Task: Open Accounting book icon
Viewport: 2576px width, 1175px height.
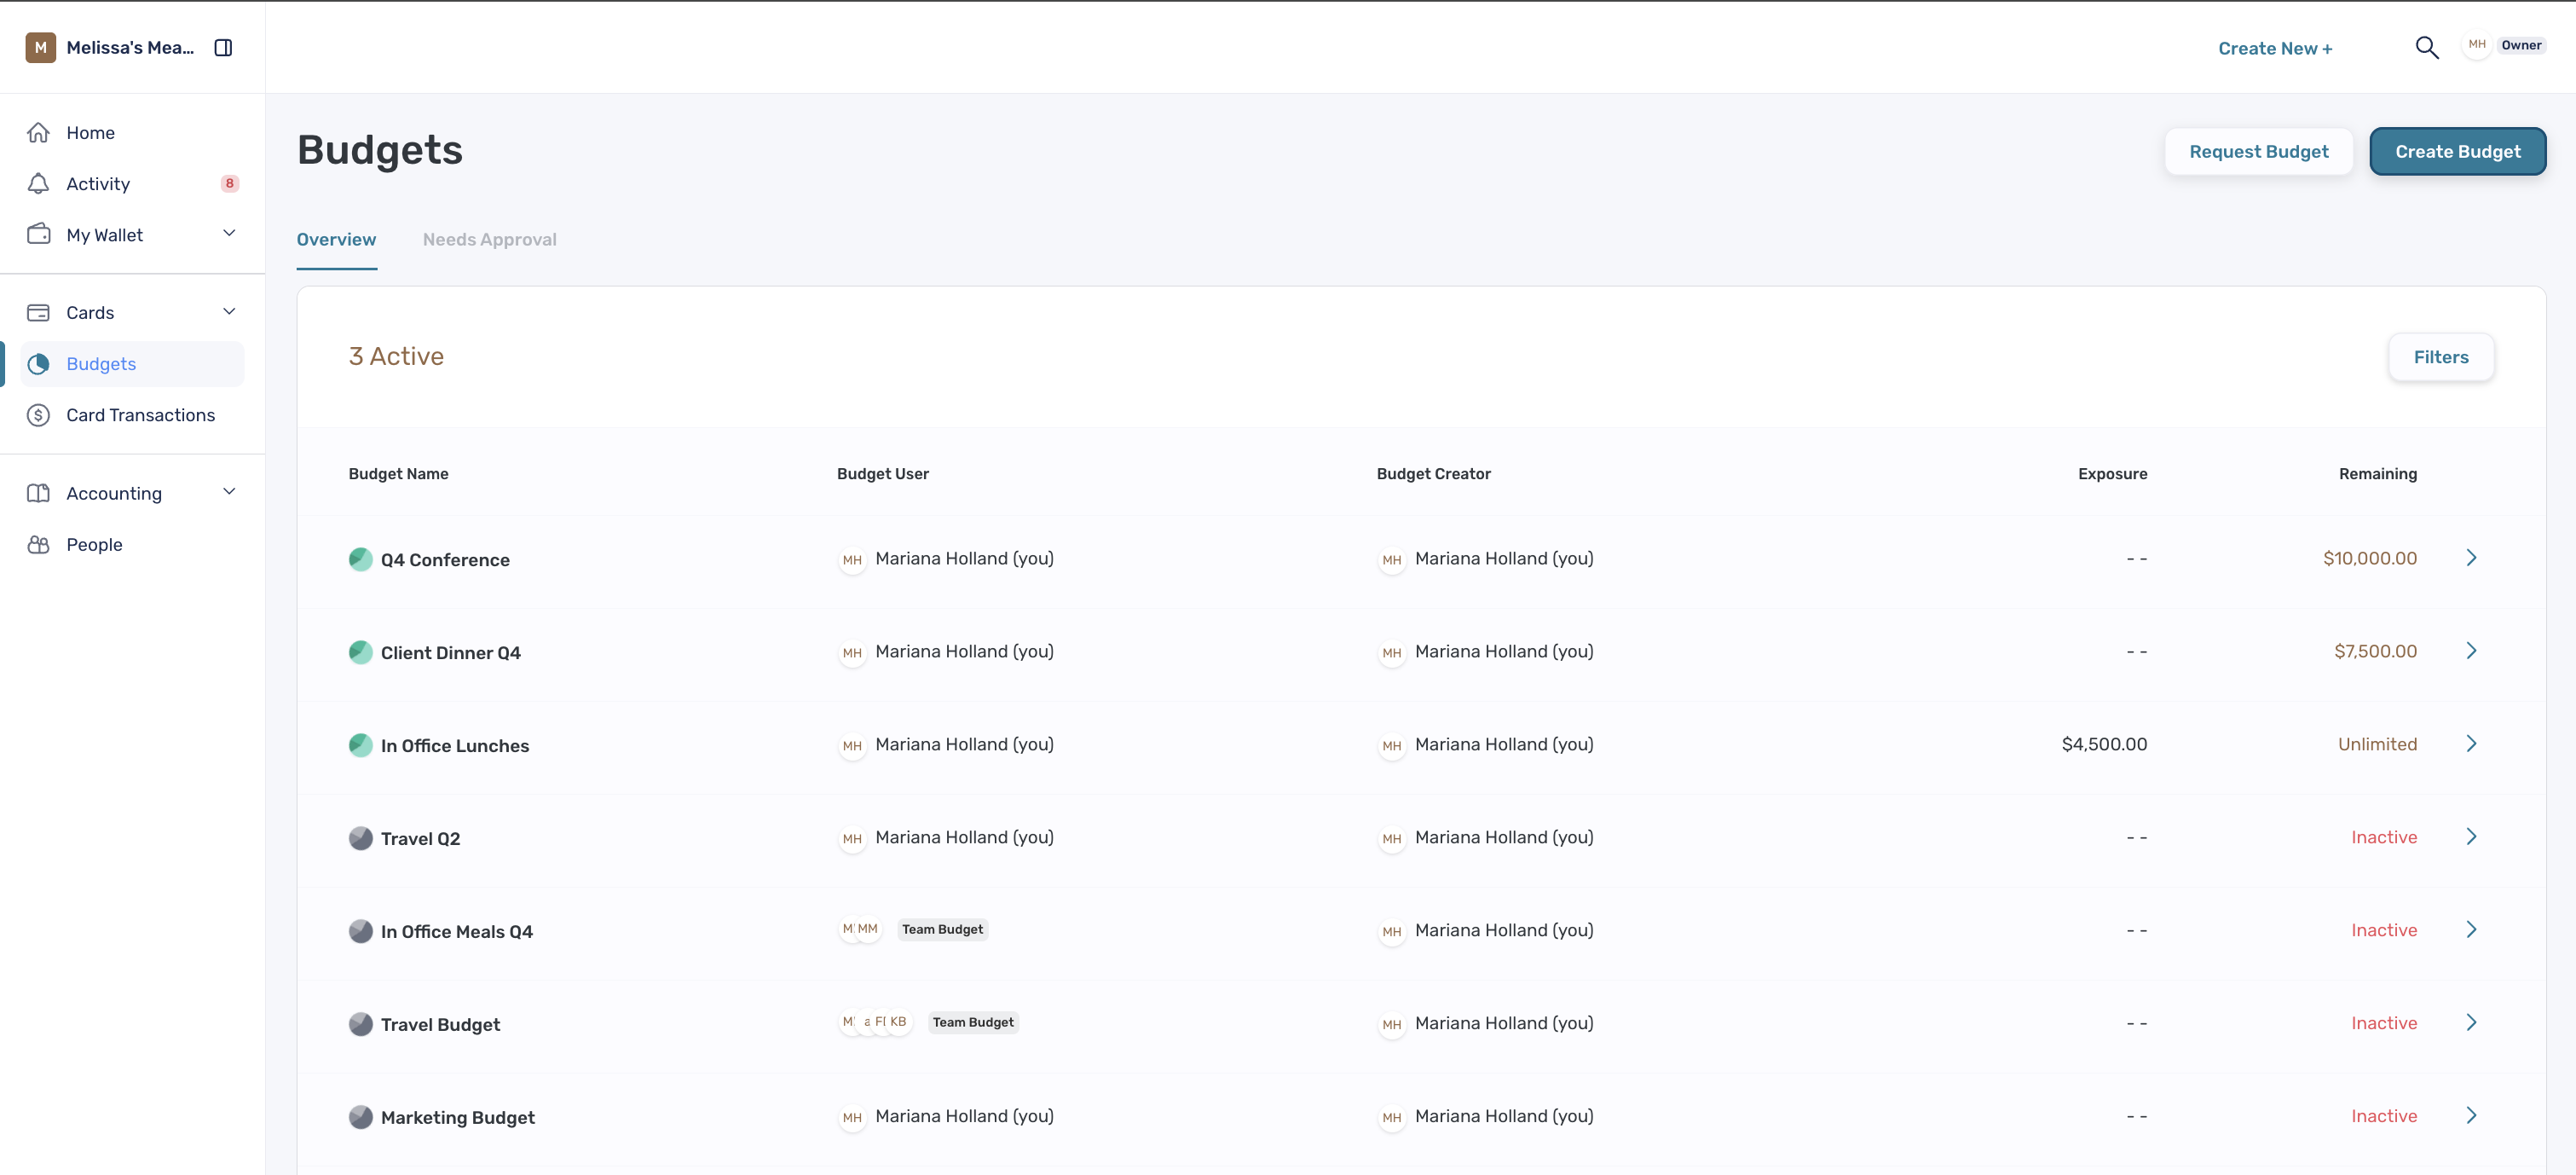Action: coord(38,492)
